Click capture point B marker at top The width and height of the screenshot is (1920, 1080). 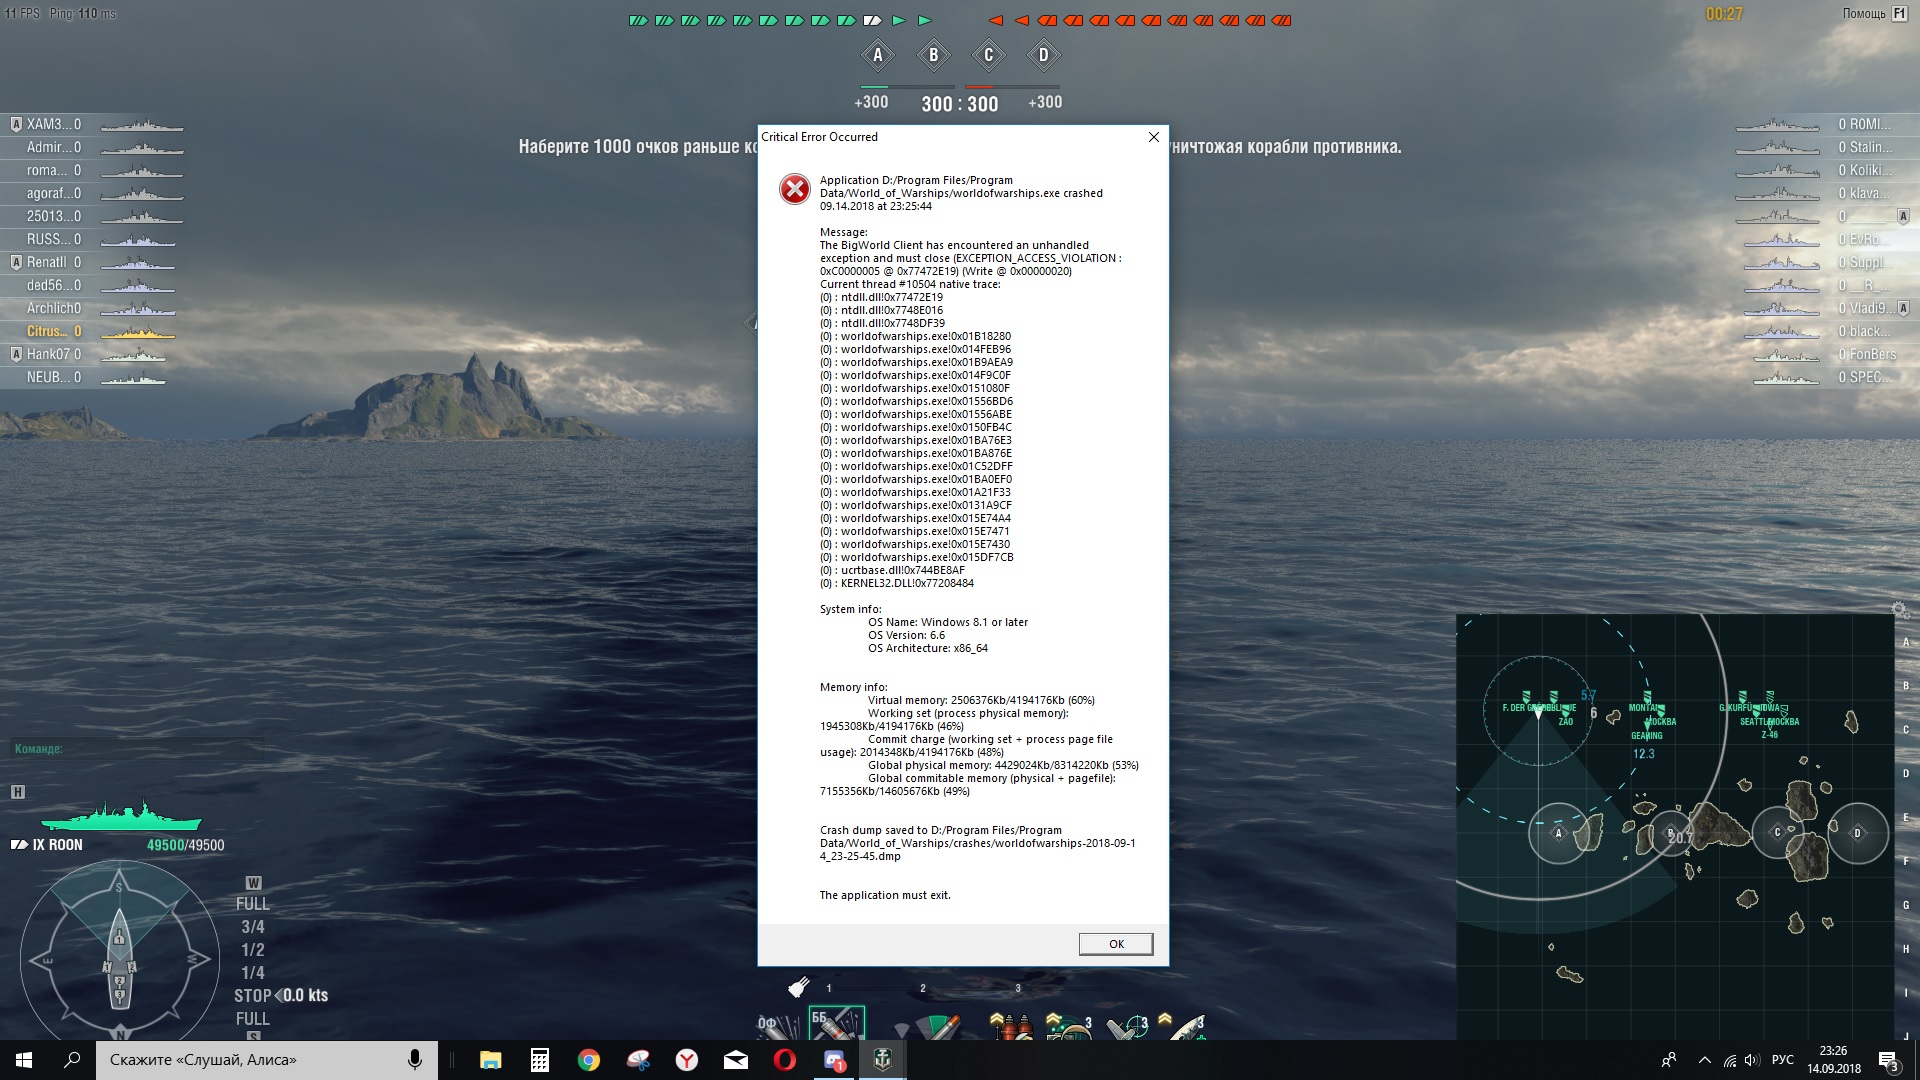tap(933, 55)
